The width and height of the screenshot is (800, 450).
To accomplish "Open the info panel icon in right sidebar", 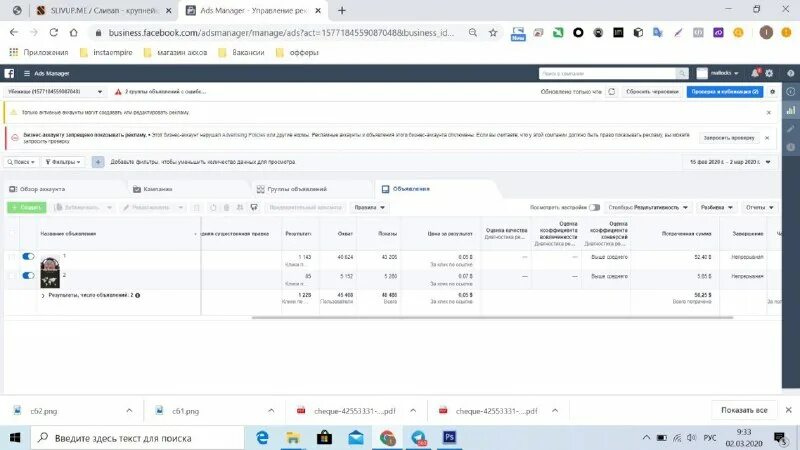I will tap(791, 92).
